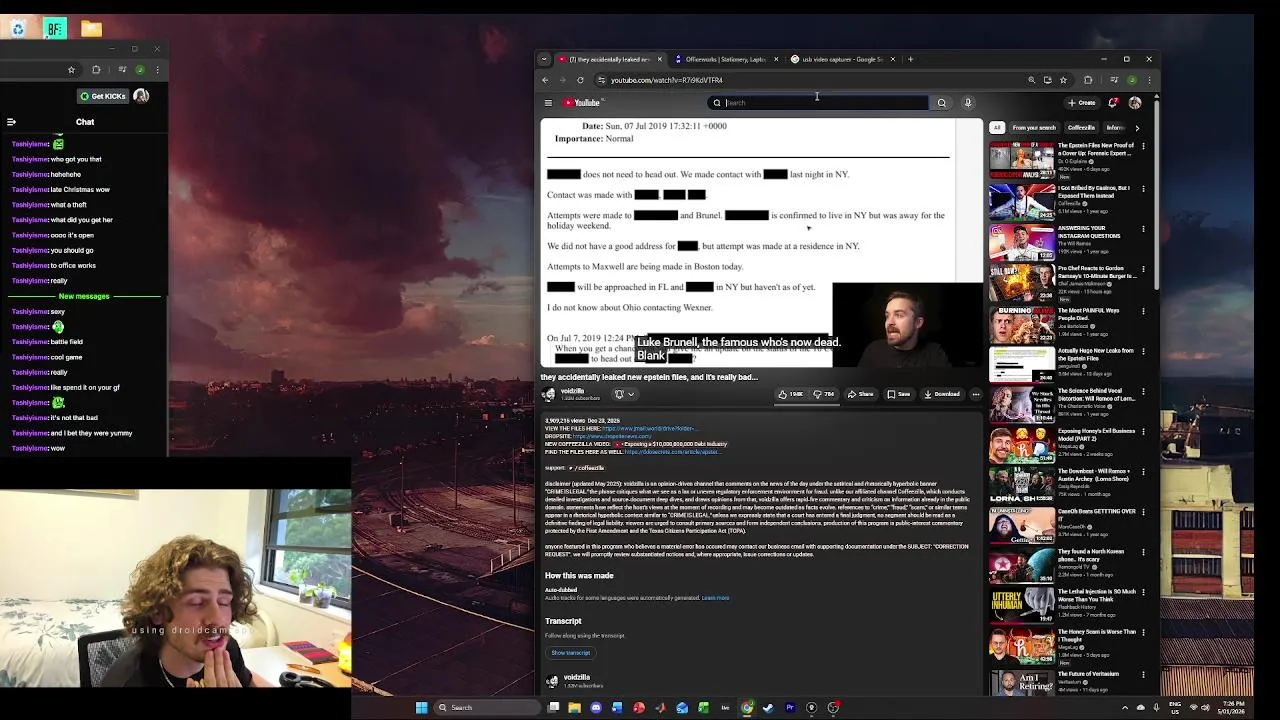Open more options for Epstein Files New Proof video
The image size is (1280, 720).
click(1143, 146)
